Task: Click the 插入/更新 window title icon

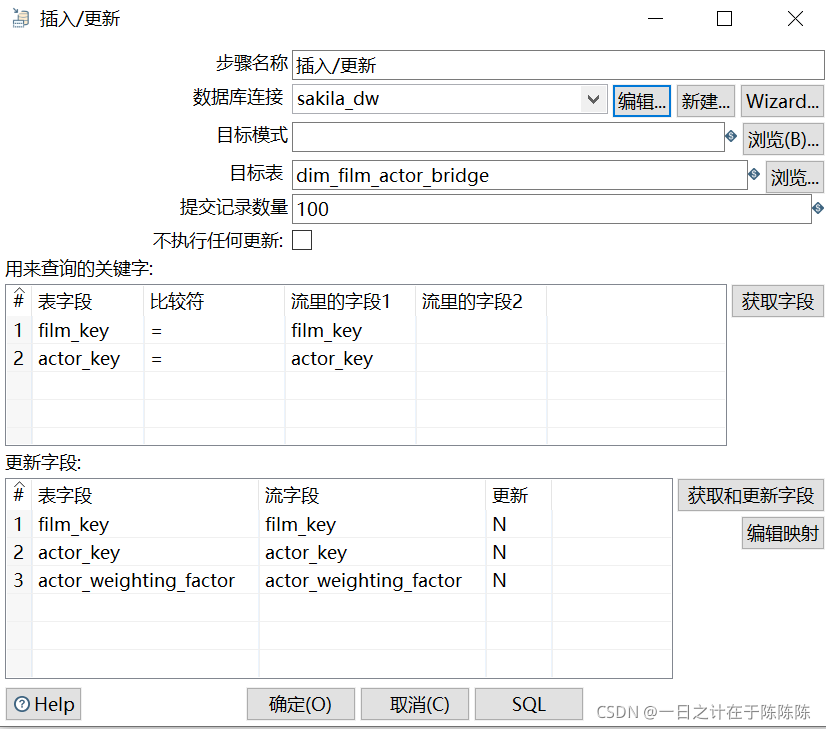Action: coord(21,18)
